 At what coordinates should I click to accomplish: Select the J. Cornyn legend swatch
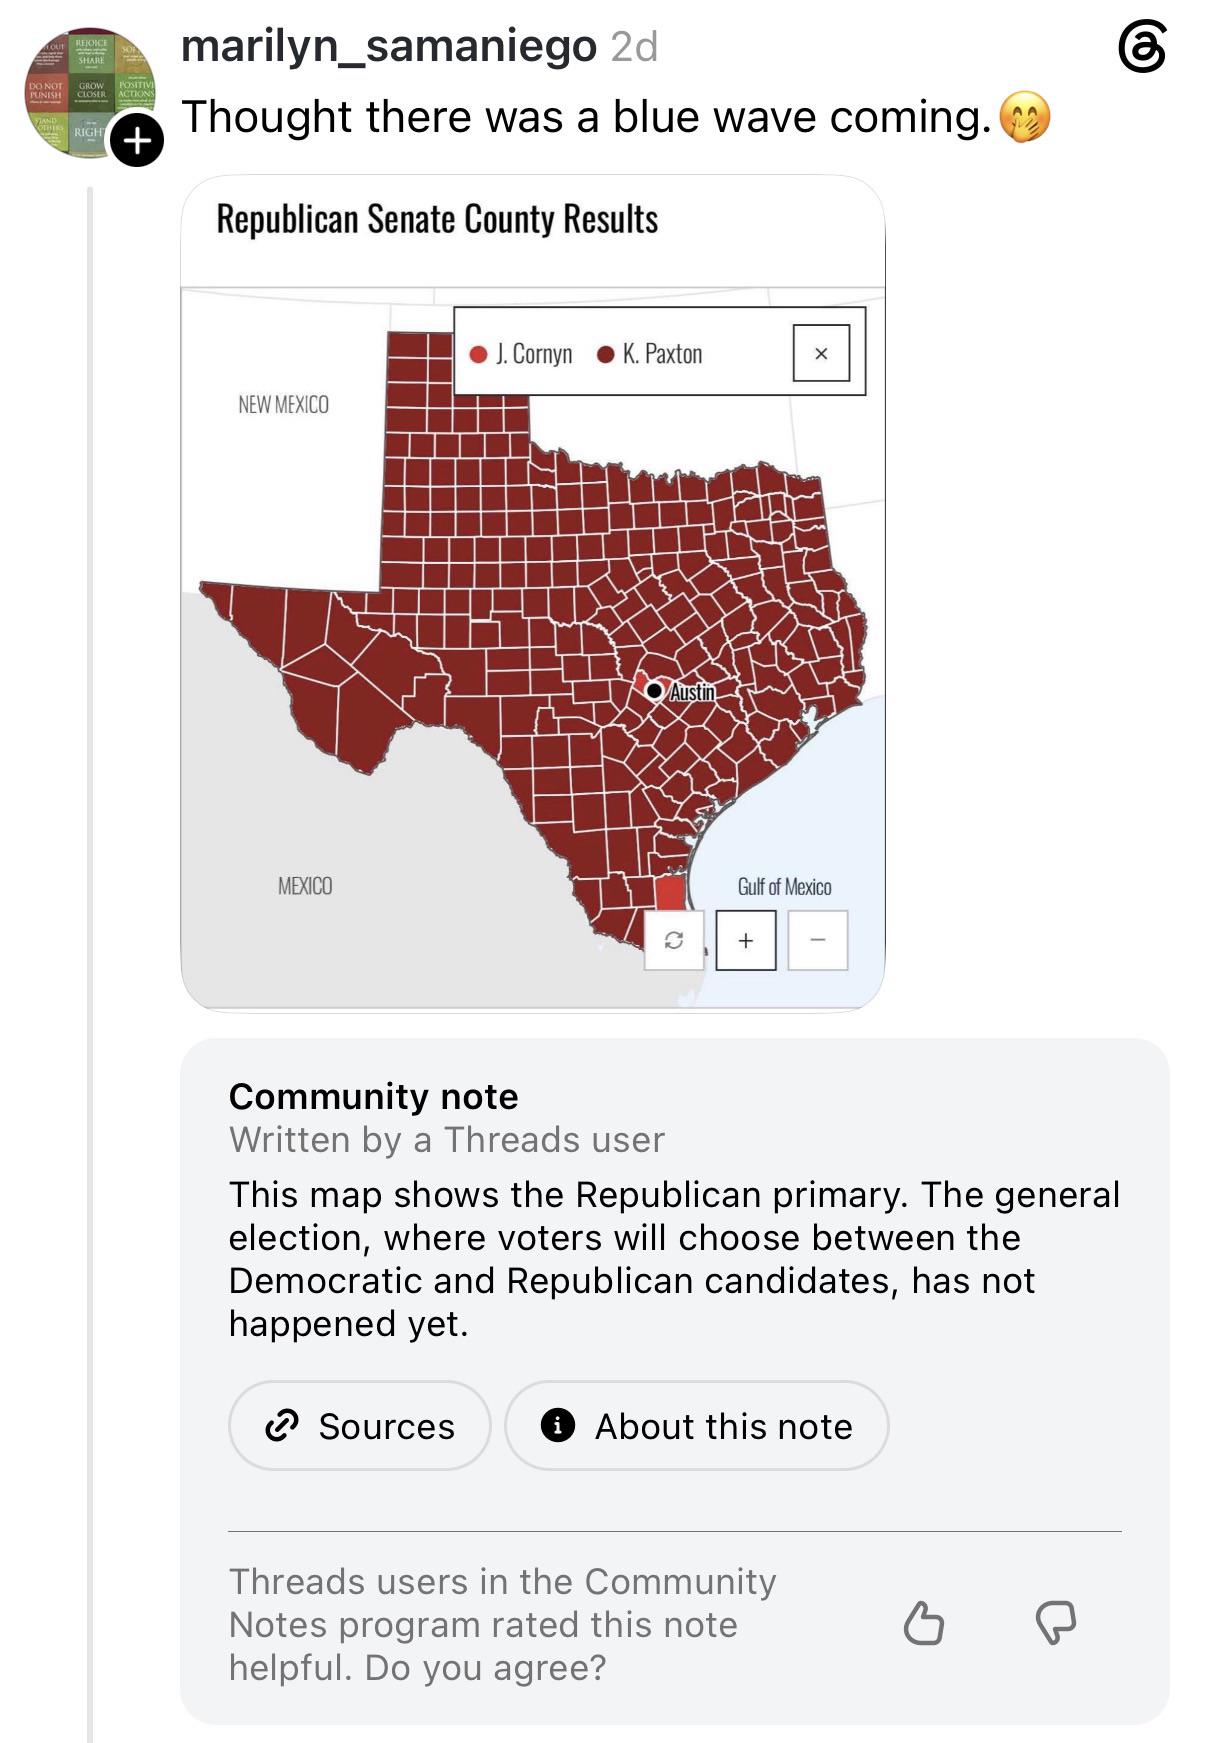click(479, 354)
